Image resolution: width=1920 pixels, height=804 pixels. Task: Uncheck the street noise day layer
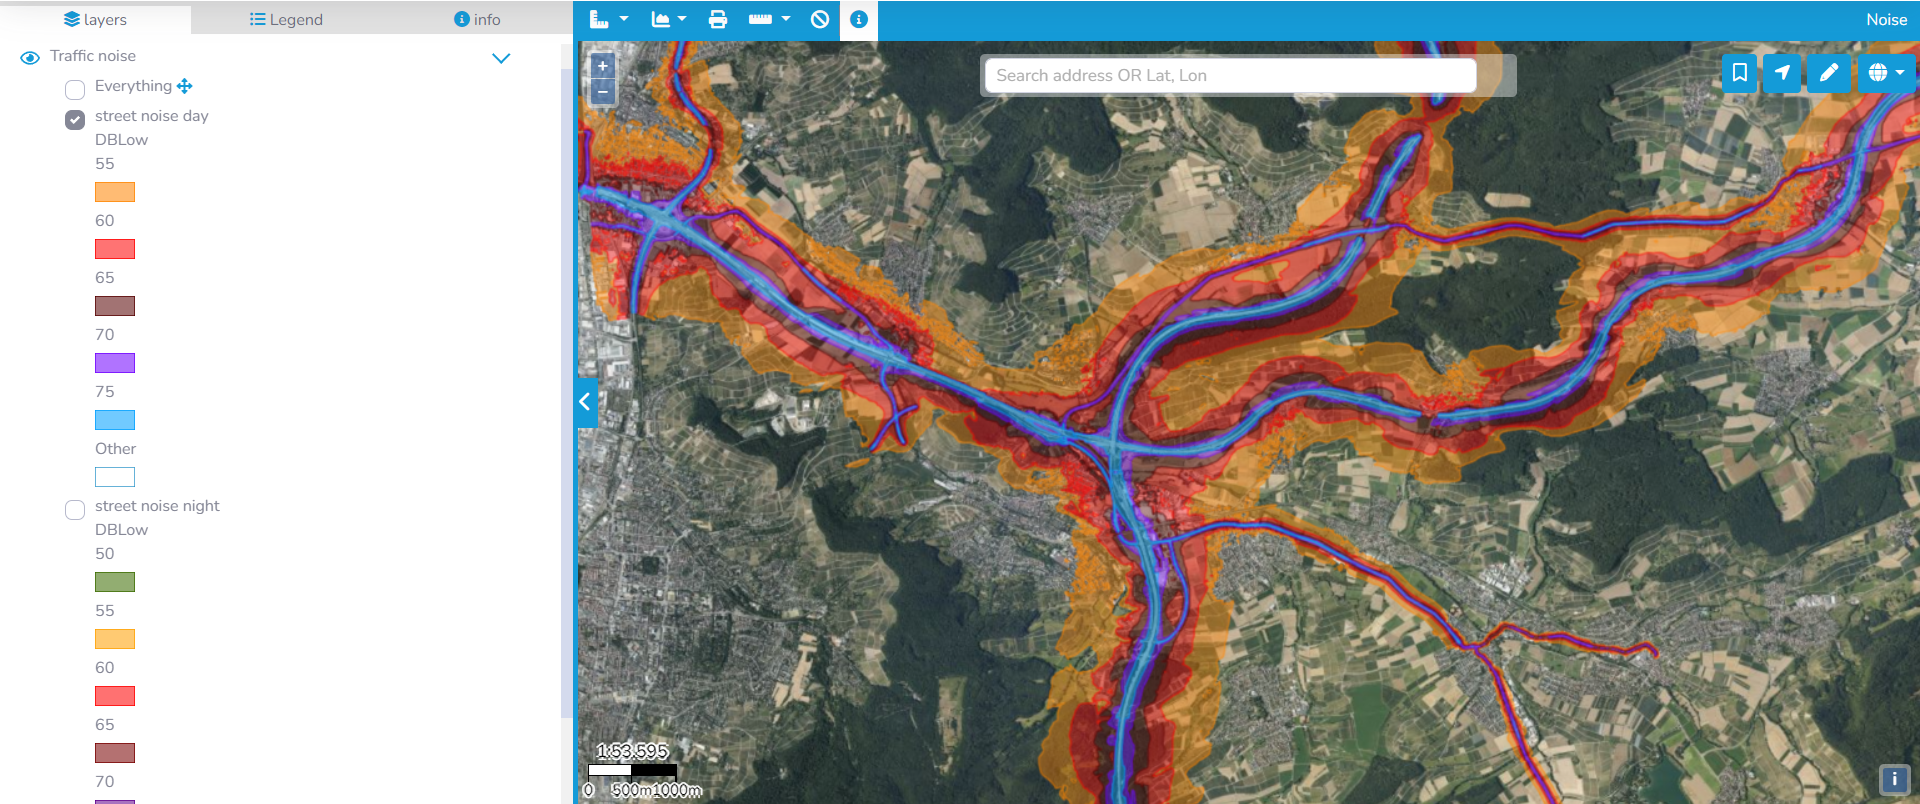pyautogui.click(x=75, y=120)
